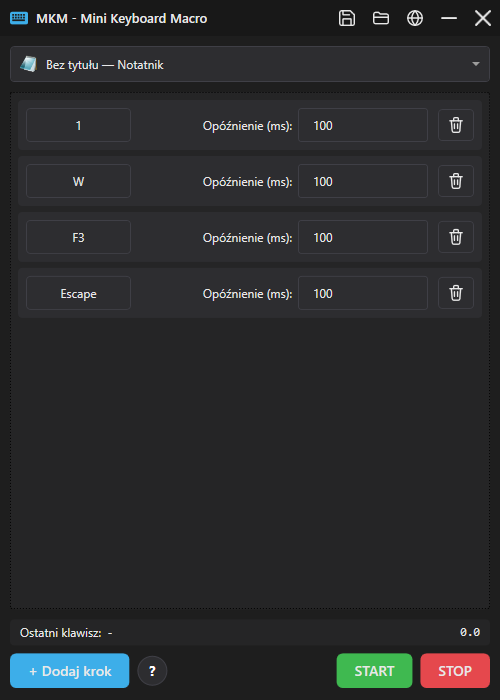Screen dimensions: 500x700
Task: Change the key field showing W
Action: pos(79,181)
